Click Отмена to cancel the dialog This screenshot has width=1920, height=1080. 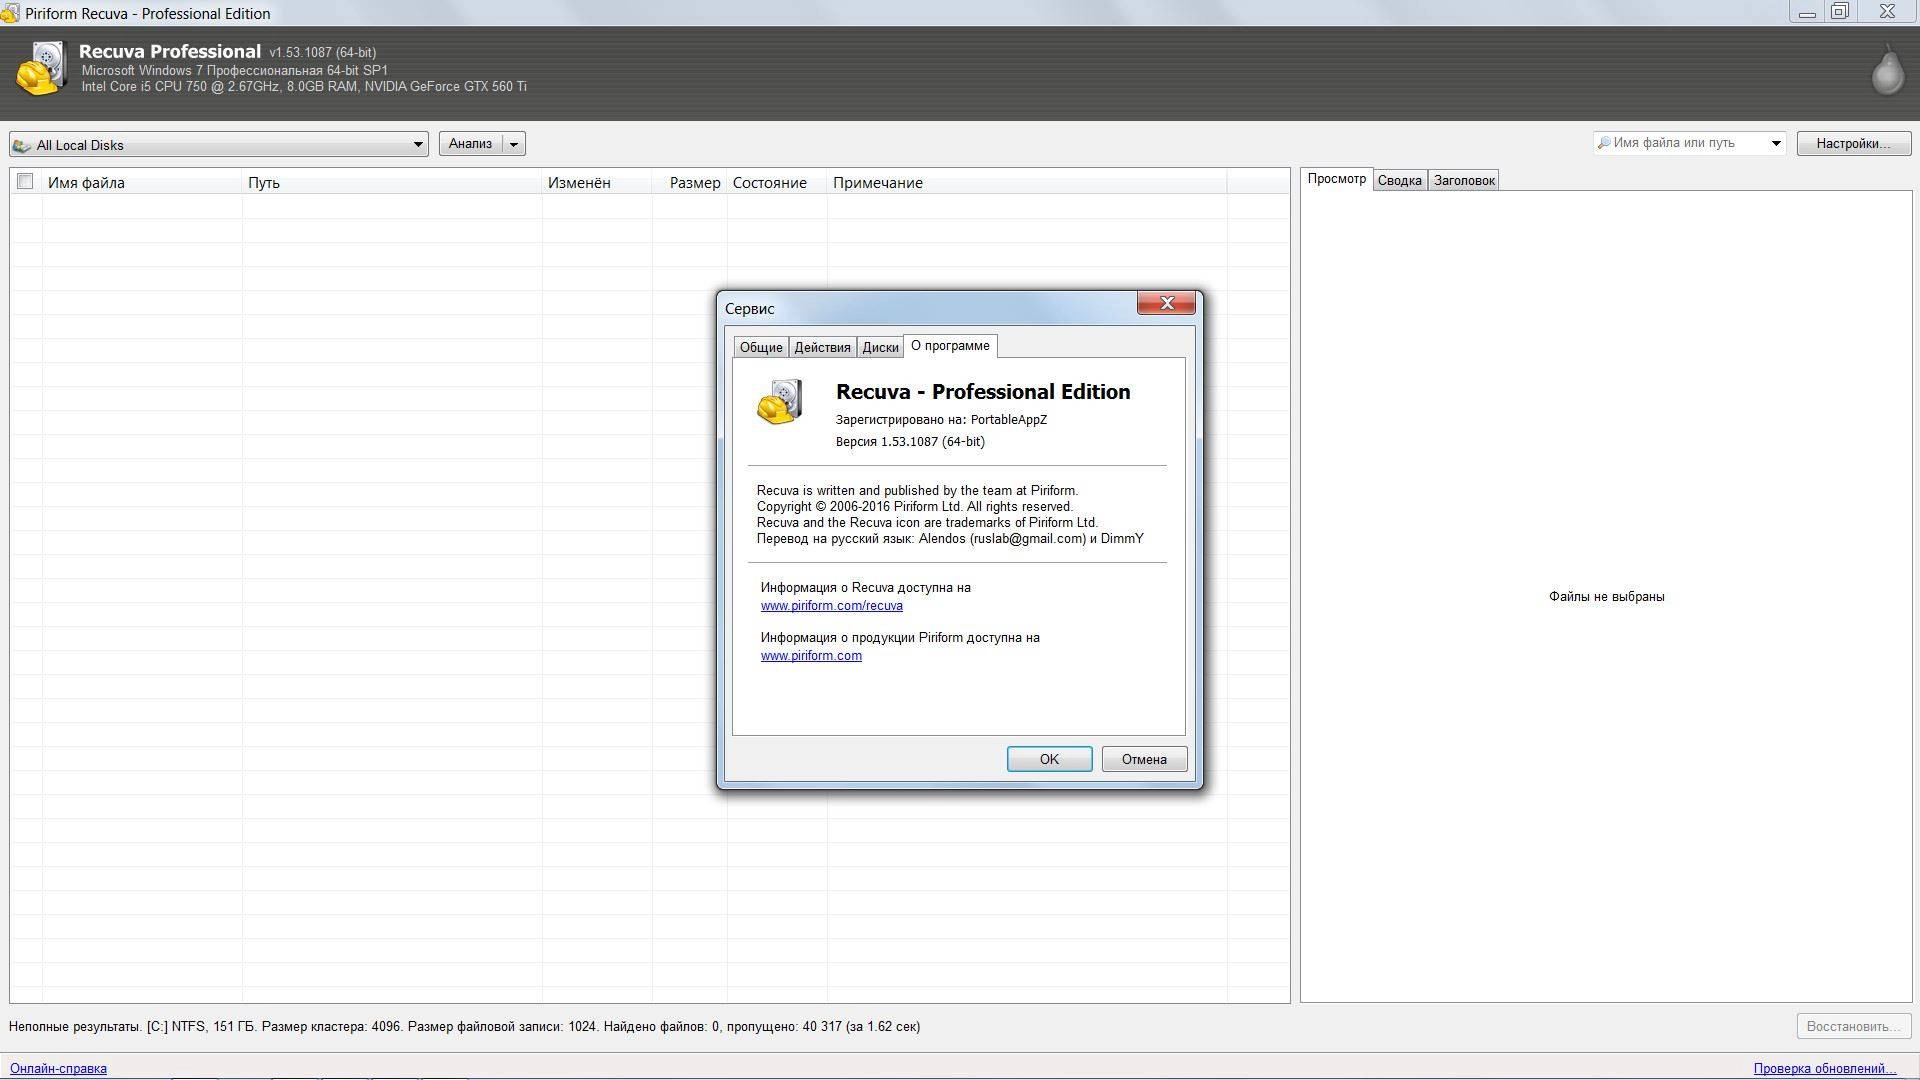click(x=1144, y=759)
